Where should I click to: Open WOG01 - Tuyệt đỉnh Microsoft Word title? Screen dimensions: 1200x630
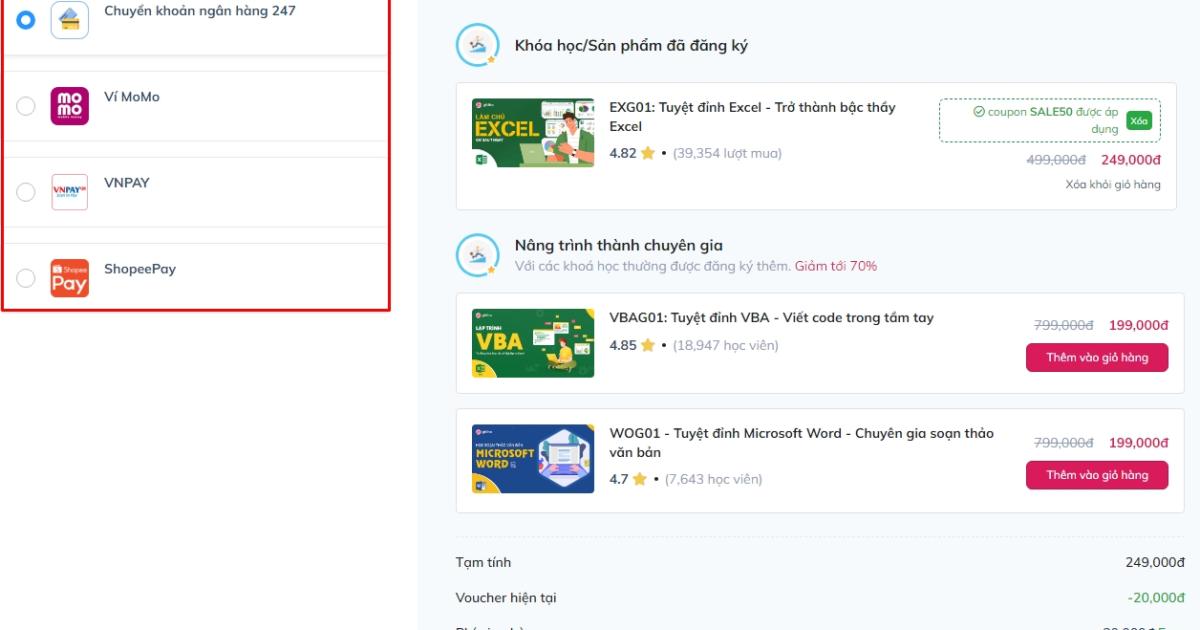point(802,443)
